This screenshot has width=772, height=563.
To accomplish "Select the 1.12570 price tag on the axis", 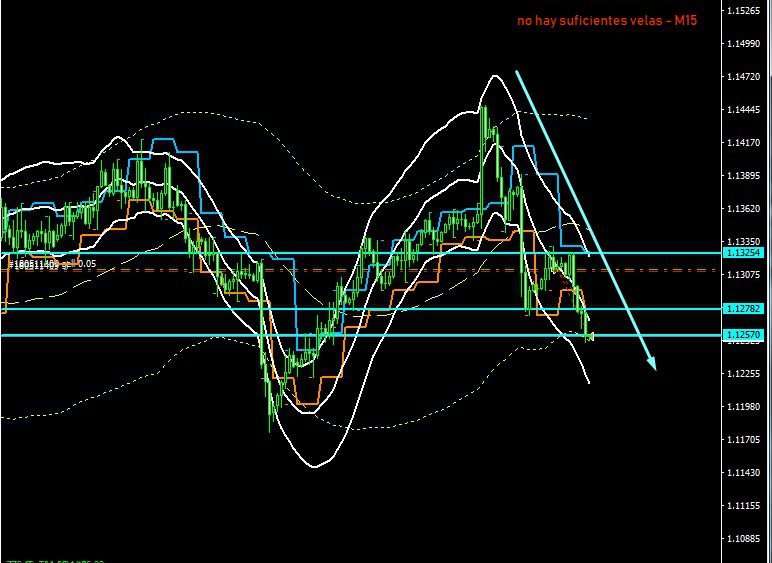I will coord(745,335).
